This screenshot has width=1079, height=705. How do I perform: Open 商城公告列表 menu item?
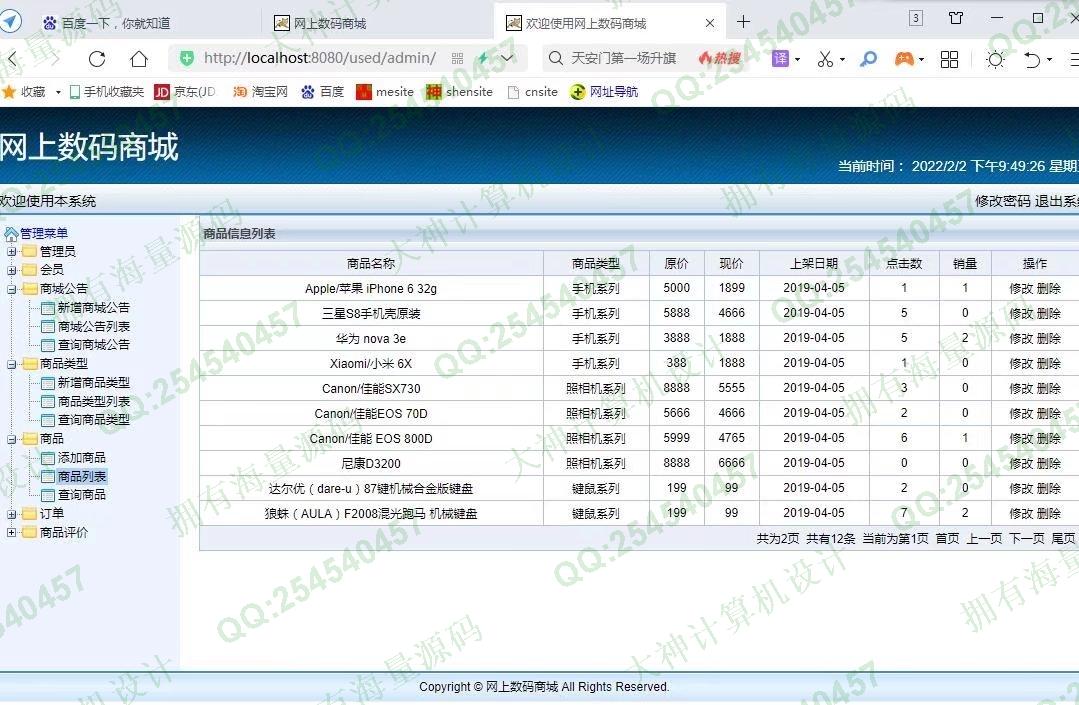coord(94,326)
